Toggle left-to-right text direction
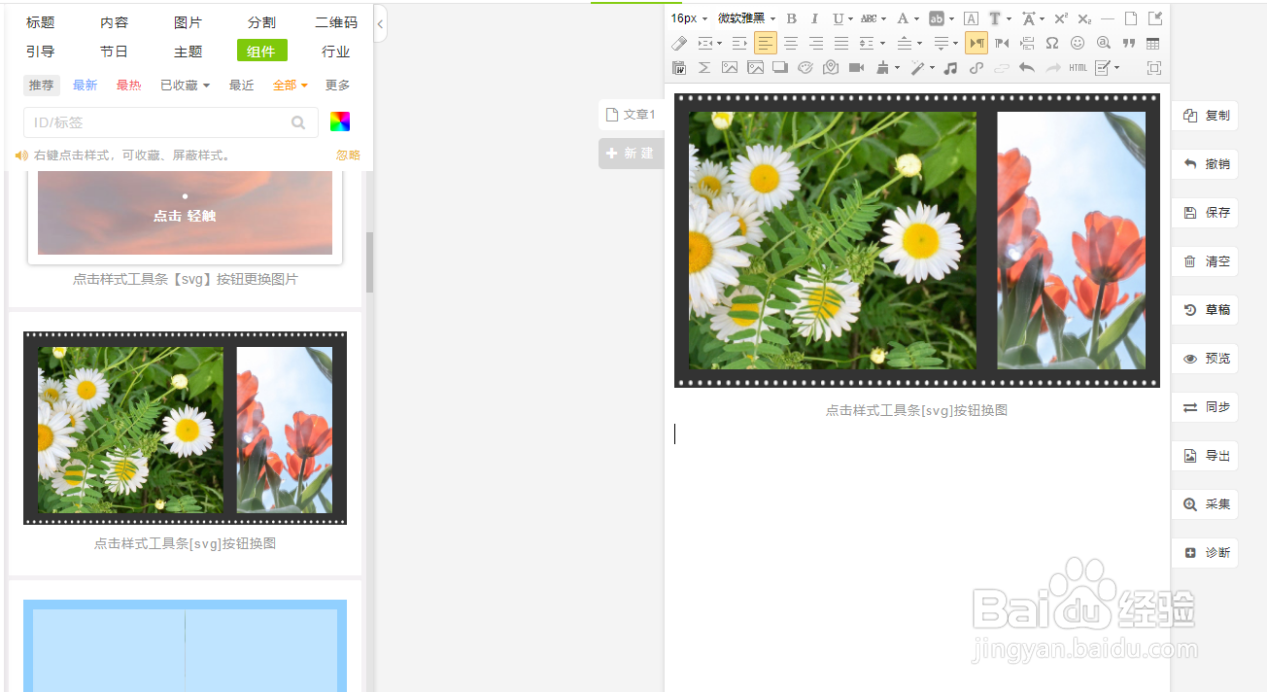 (976, 43)
